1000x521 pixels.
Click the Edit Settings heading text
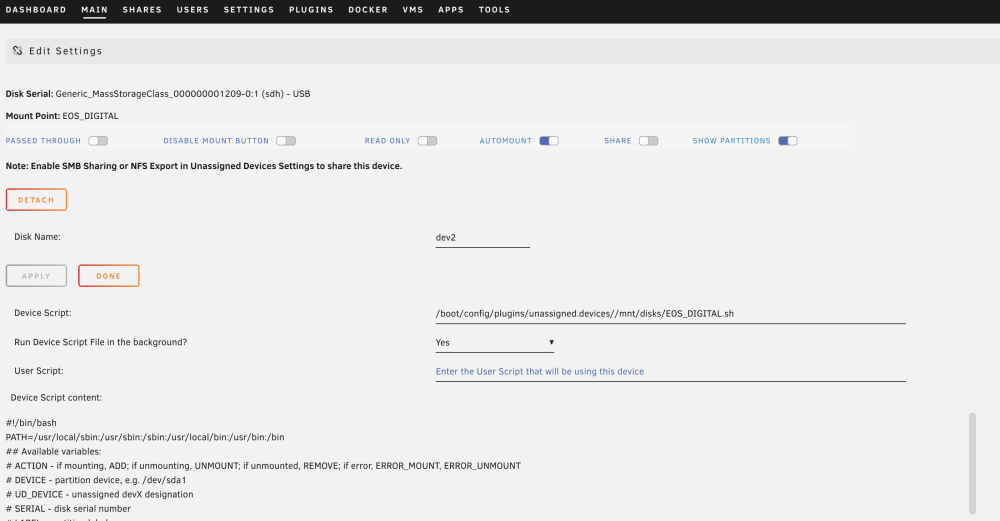coord(66,51)
